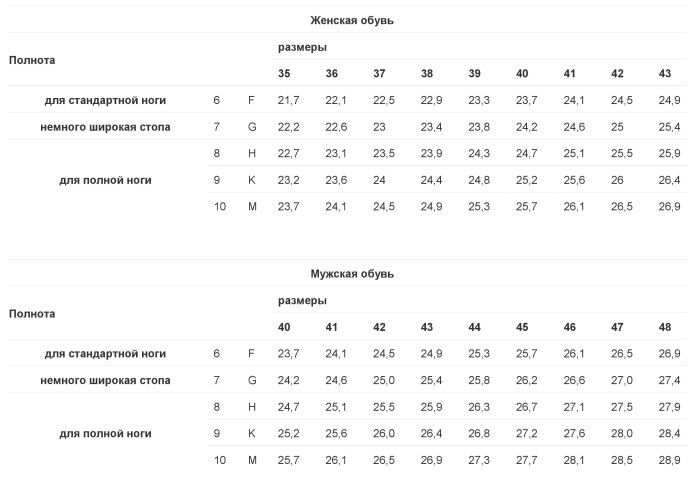Click 'для полной ноги' label in men's table
Image resolution: width=695 pixels, height=478 pixels.
[x=105, y=434]
